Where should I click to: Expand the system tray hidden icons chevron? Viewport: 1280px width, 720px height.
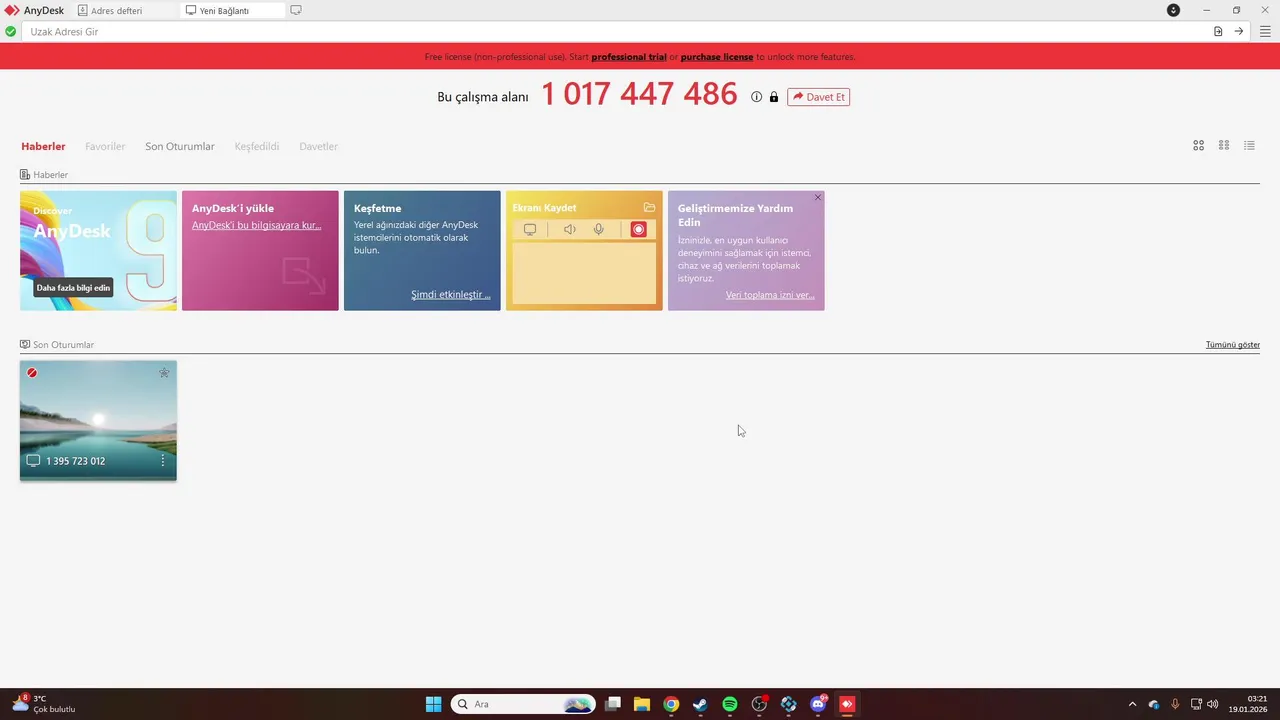coord(1132,704)
